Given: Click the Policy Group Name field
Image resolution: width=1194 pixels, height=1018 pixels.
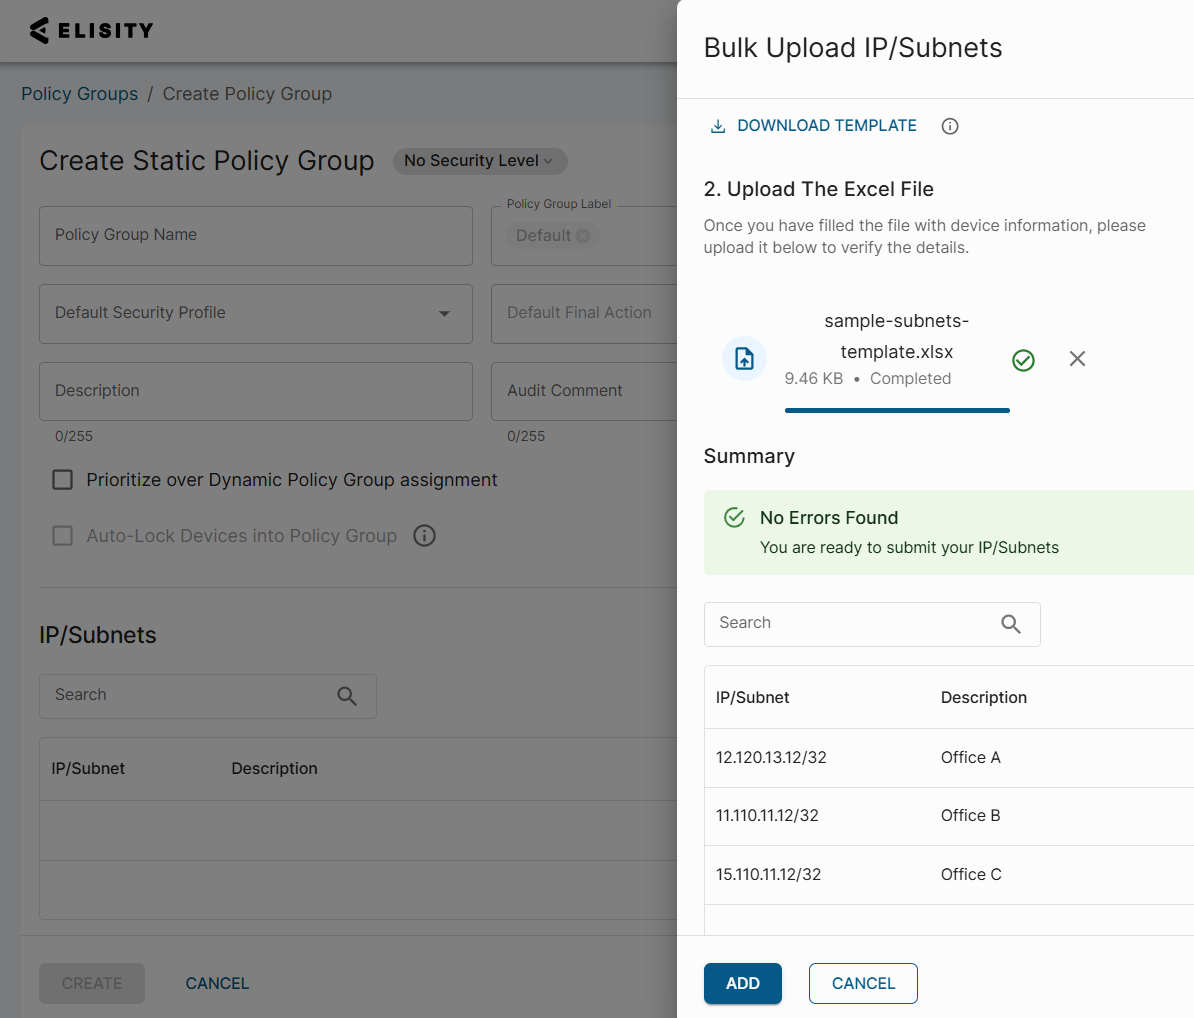Looking at the screenshot, I should pyautogui.click(x=255, y=235).
